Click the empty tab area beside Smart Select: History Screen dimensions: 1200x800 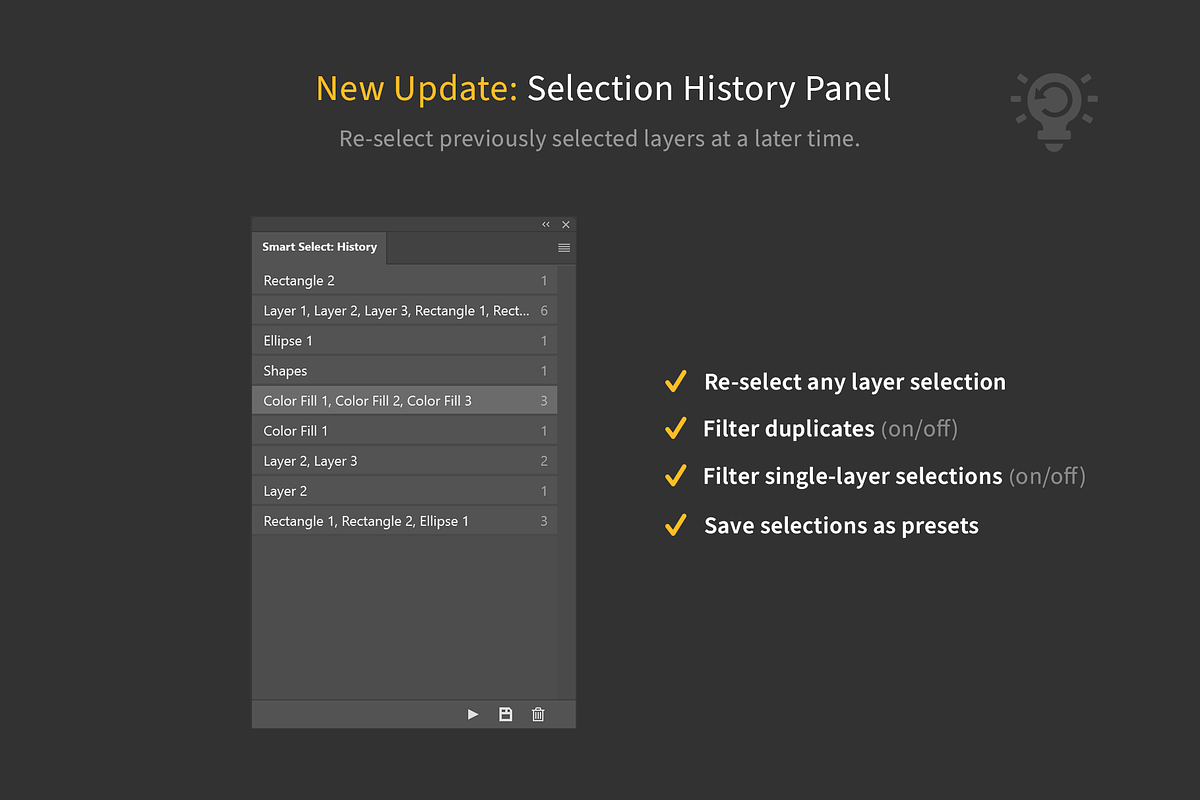pyautogui.click(x=470, y=247)
